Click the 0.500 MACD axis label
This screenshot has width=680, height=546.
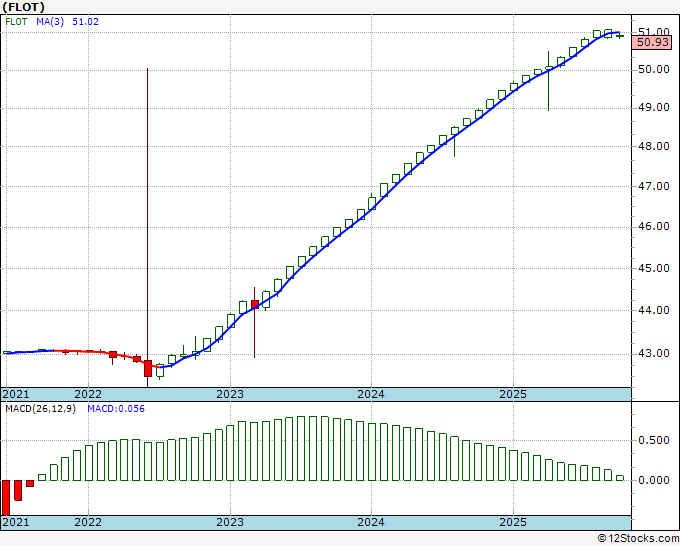click(x=654, y=441)
